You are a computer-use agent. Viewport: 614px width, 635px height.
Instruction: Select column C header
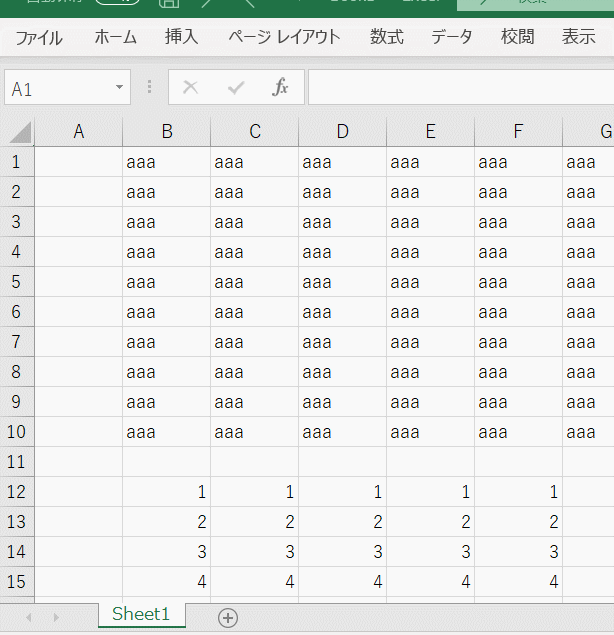(254, 132)
